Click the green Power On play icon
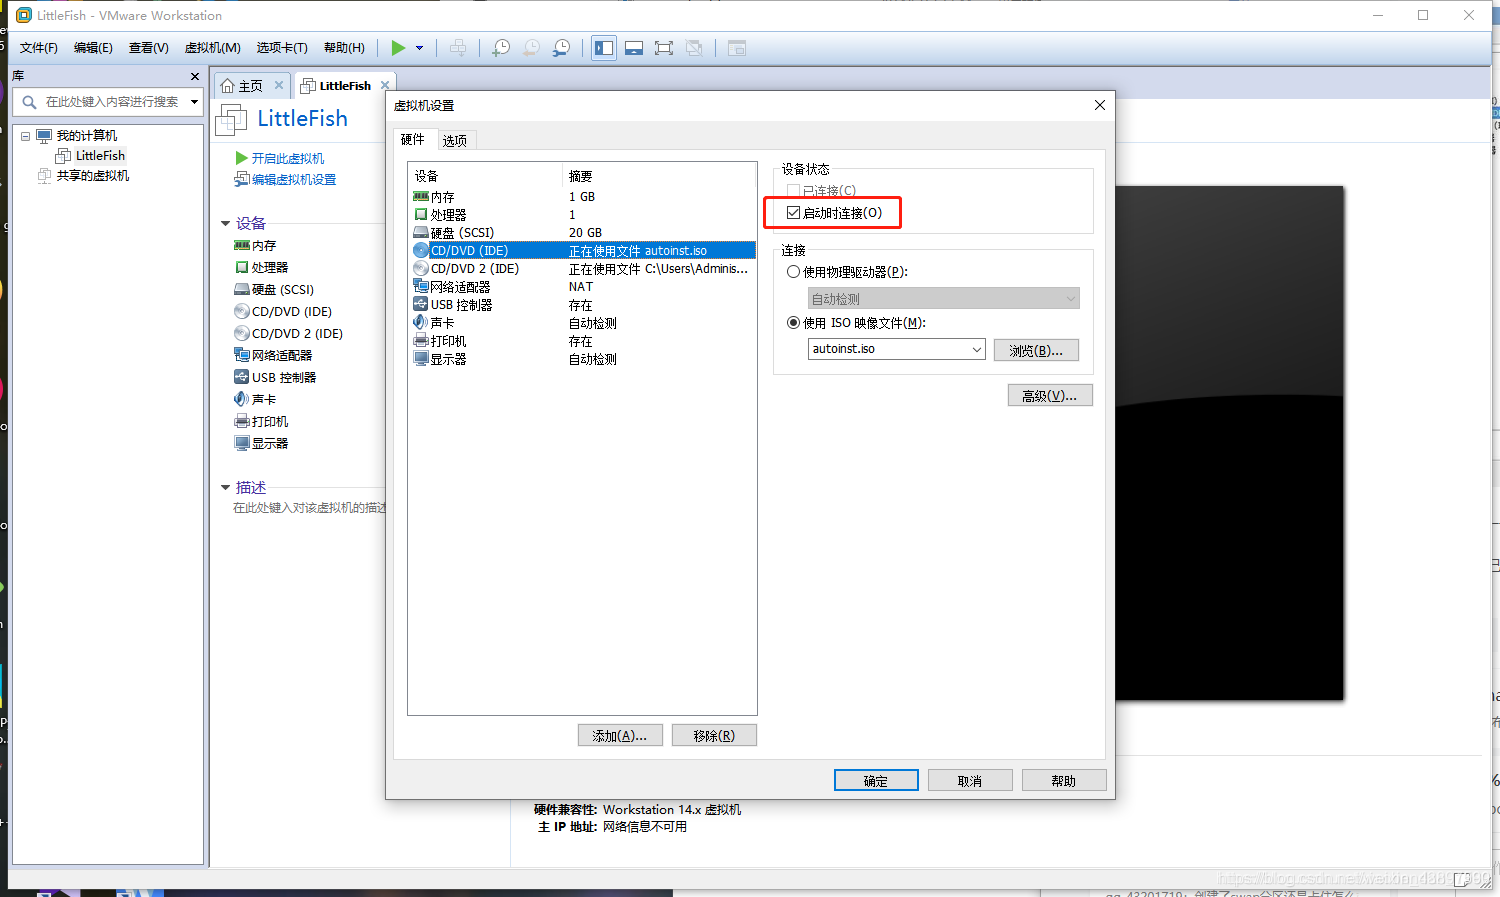The image size is (1500, 897). pyautogui.click(x=398, y=48)
